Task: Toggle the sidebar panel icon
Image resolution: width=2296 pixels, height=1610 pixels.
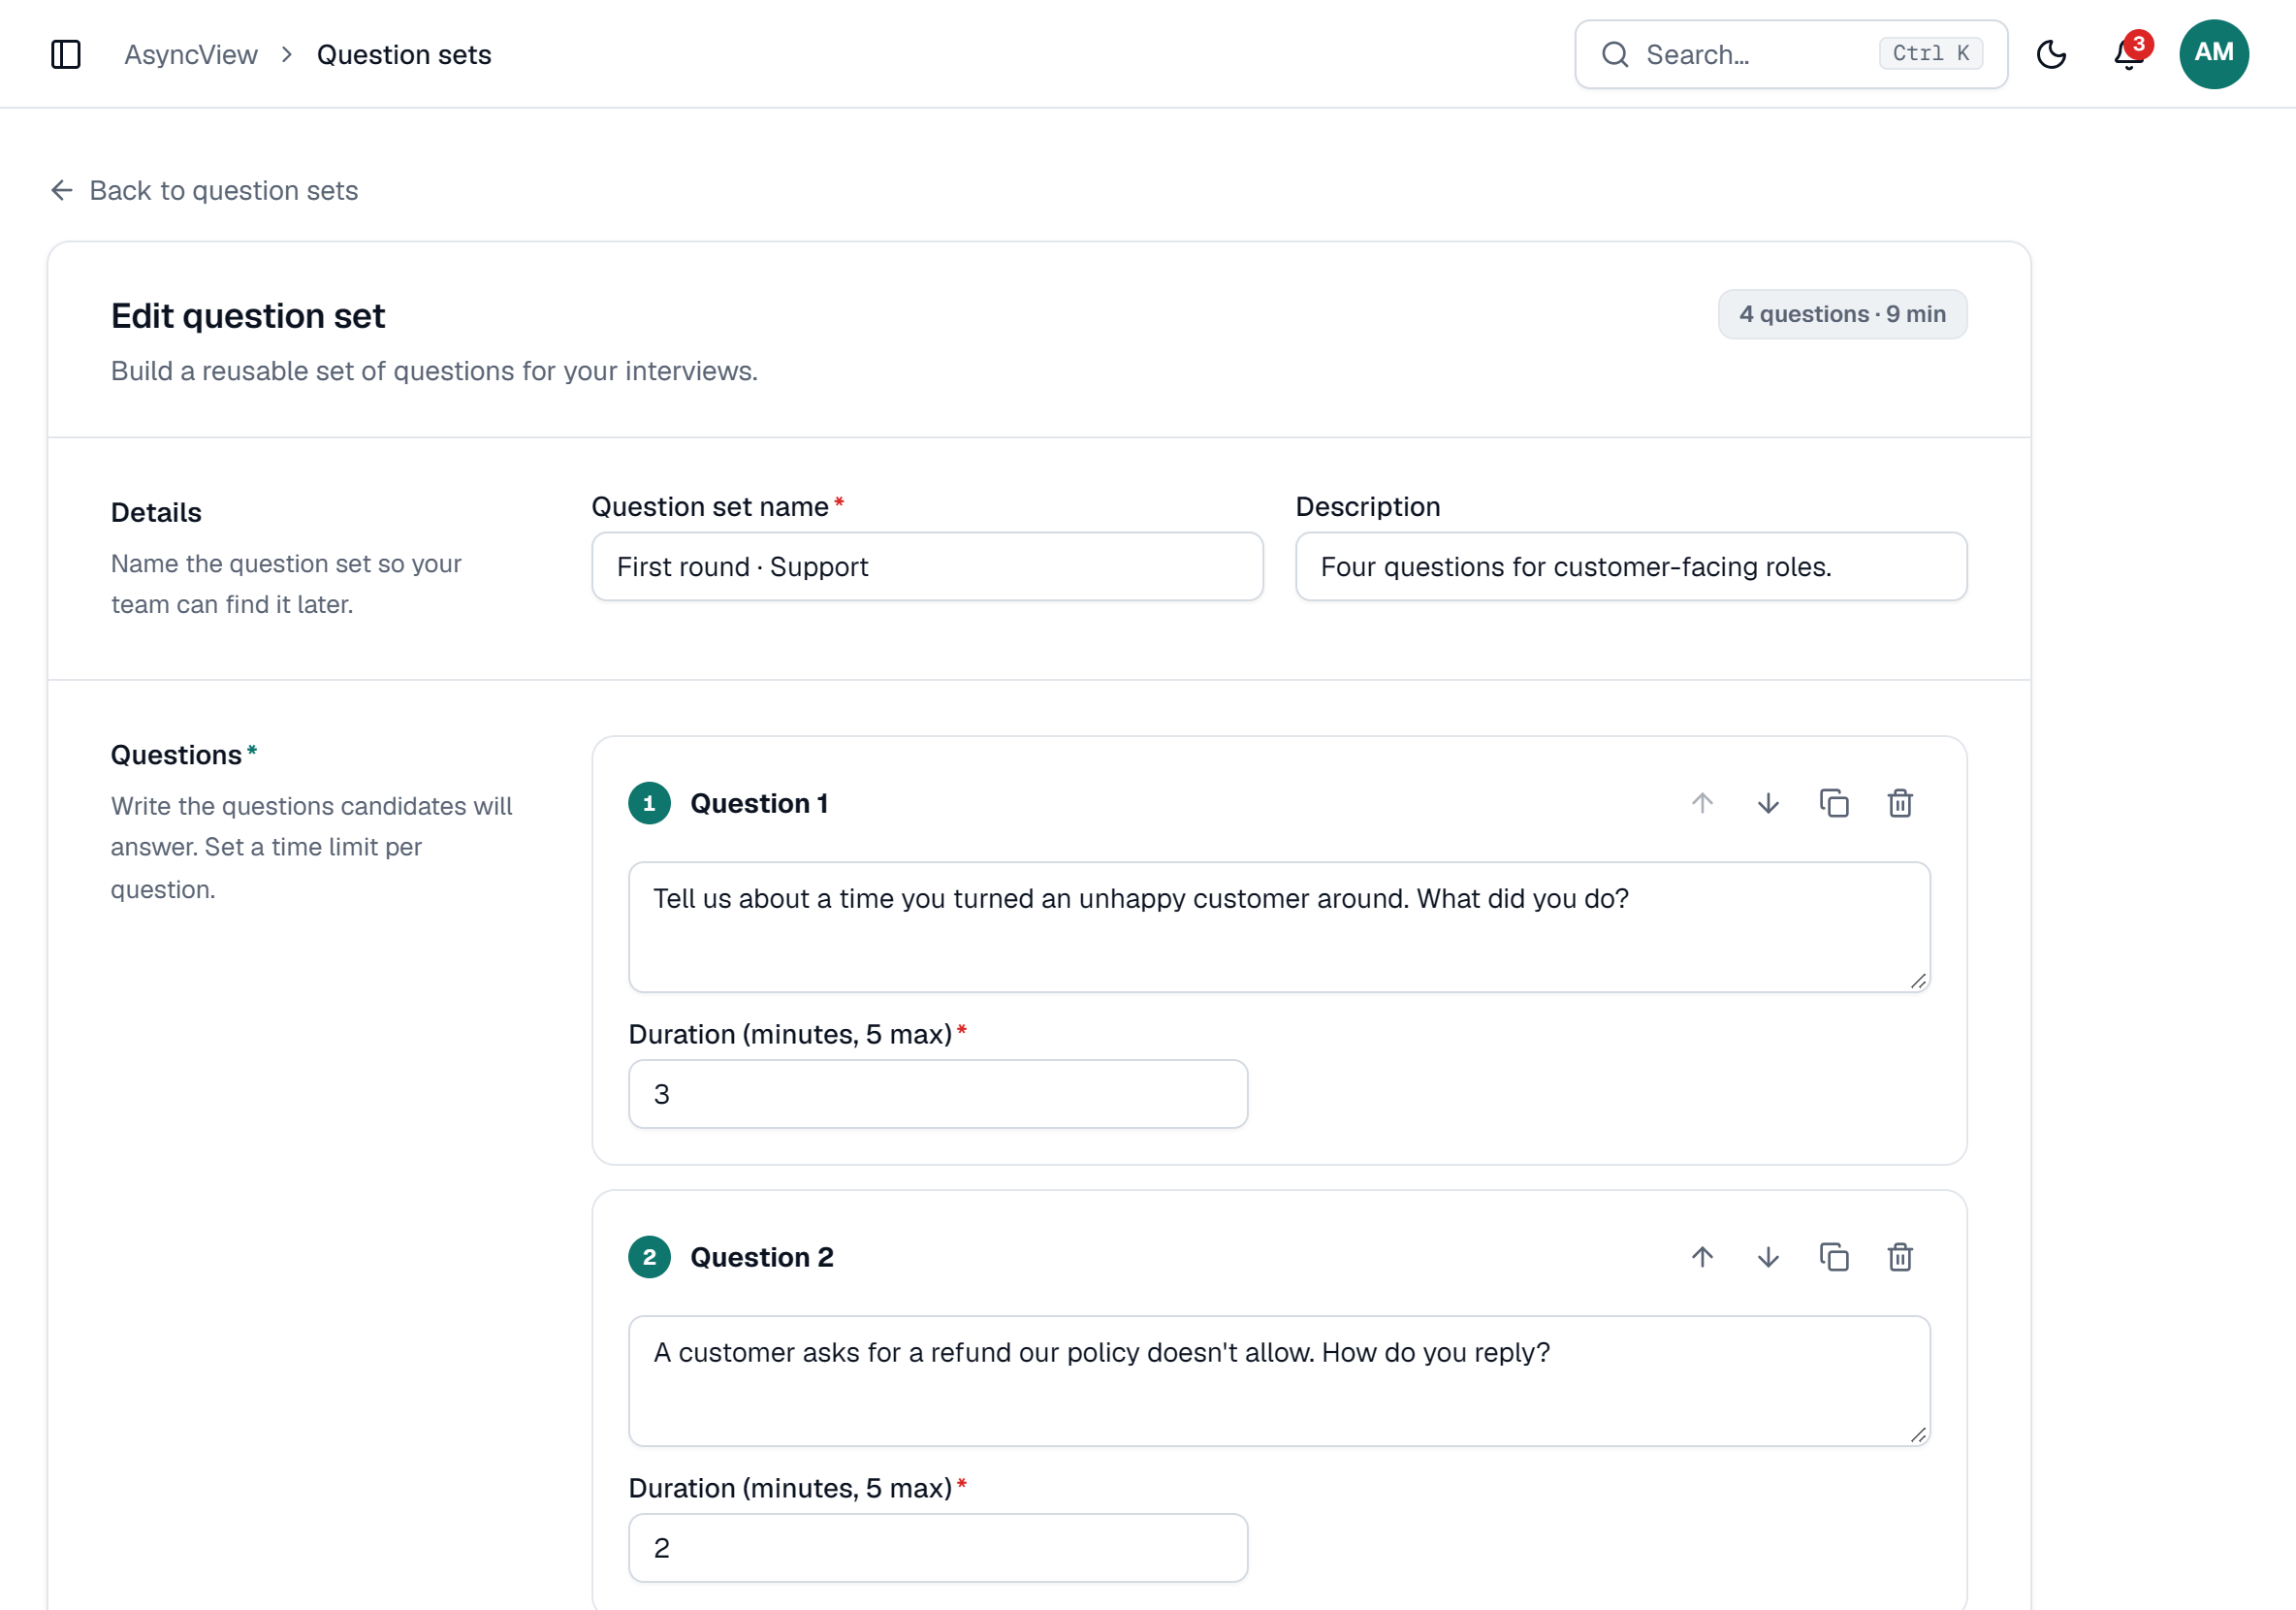Action: (x=66, y=54)
